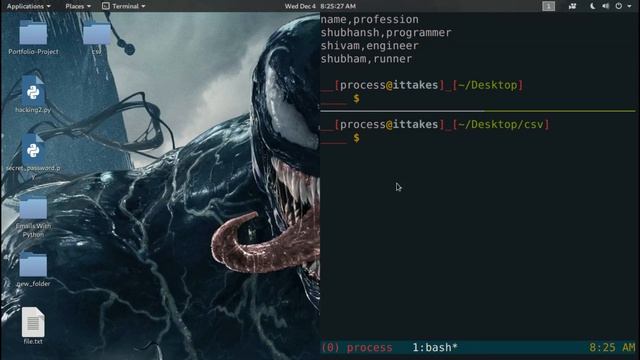Expand the system menu arrow beside power
Viewport: 640px width, 360px height.
[629, 6]
